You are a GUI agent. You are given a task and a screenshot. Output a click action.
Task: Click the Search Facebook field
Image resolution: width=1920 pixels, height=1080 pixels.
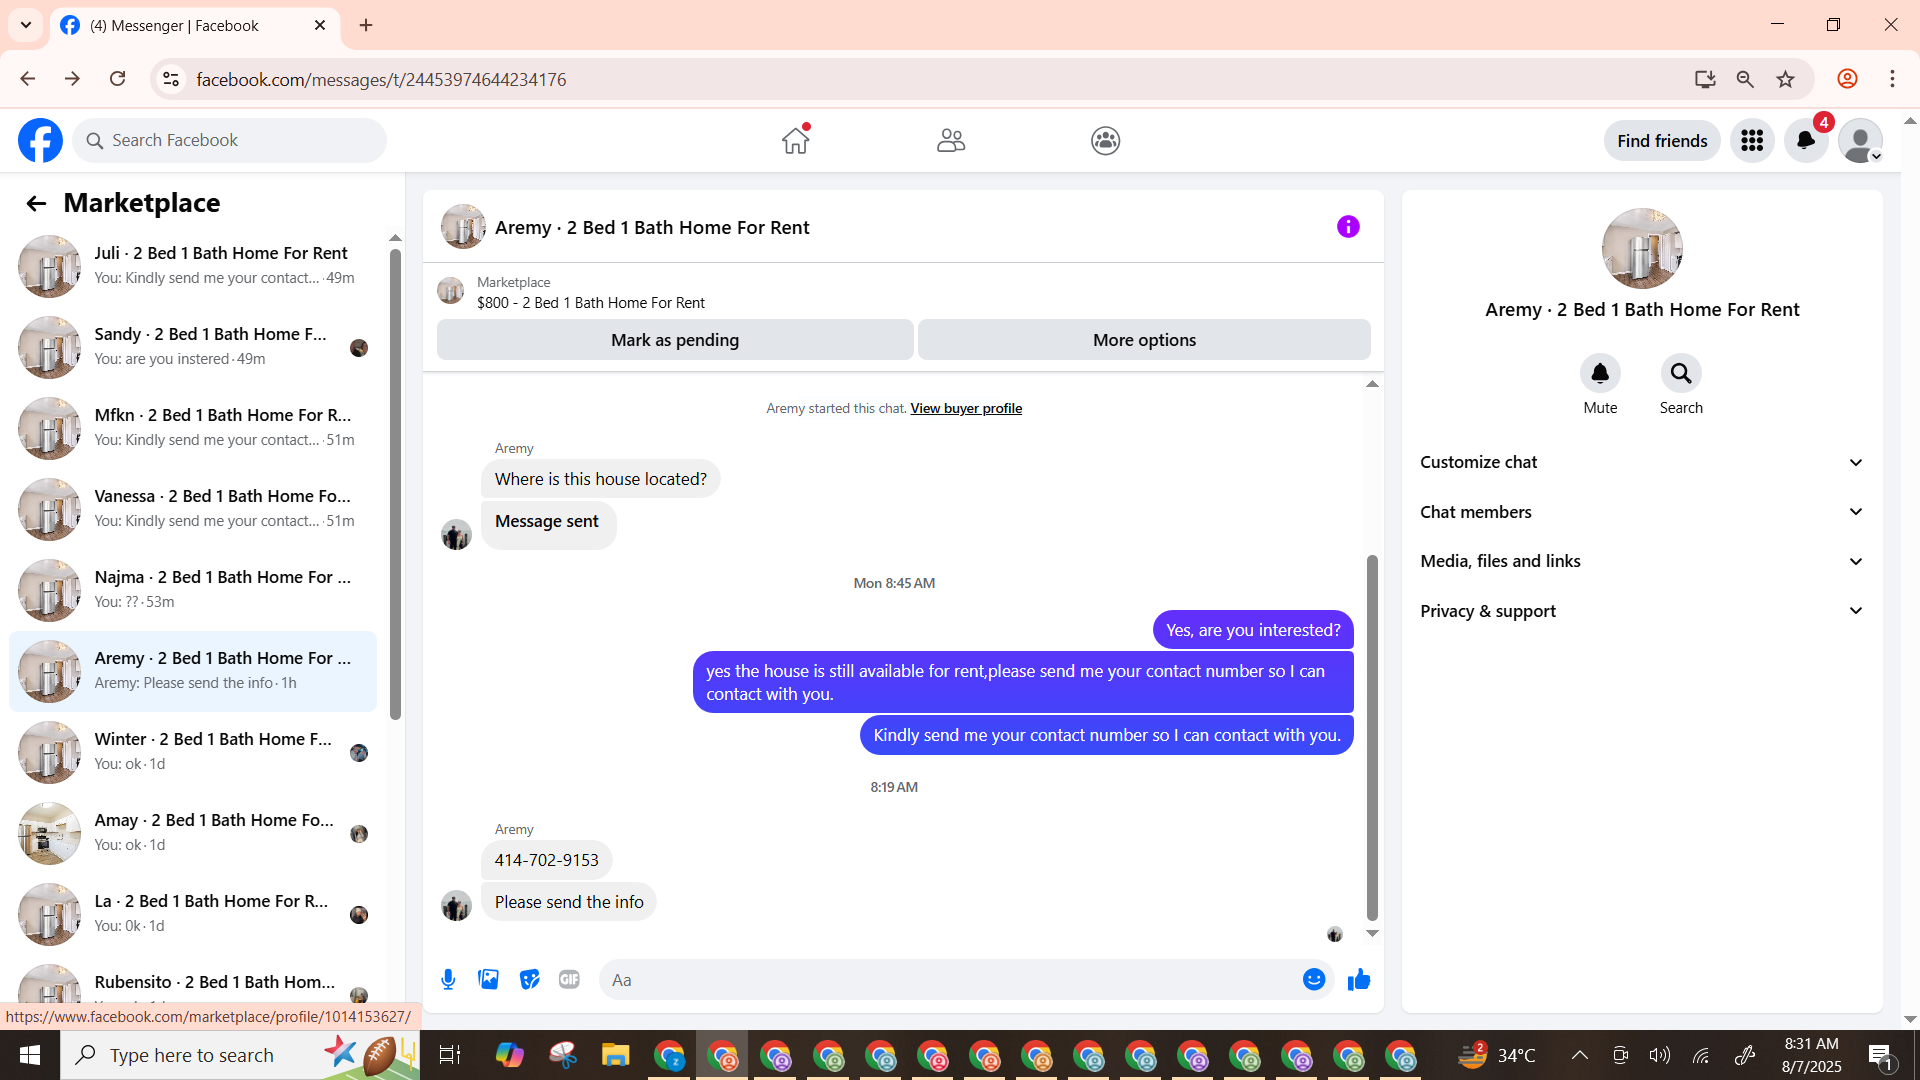coord(229,141)
